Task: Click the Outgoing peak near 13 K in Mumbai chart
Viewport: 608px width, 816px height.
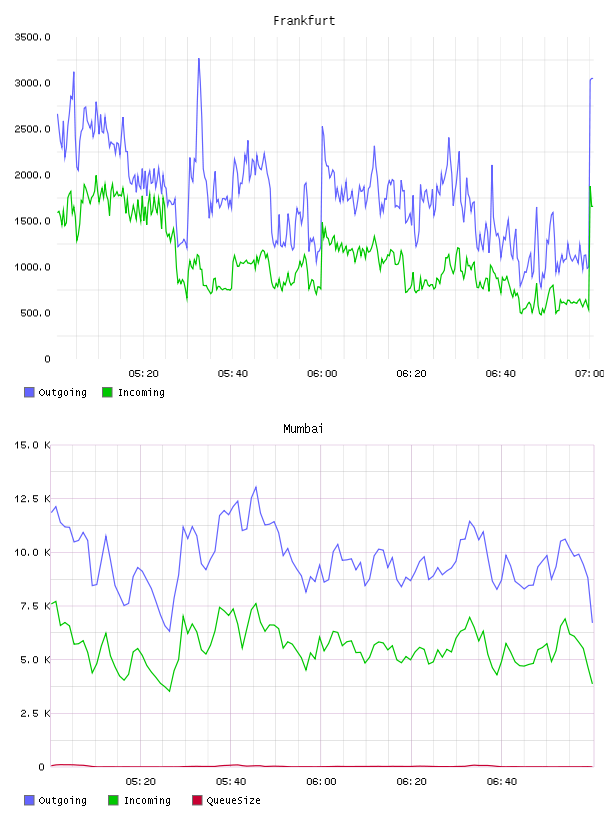Action: [256, 488]
